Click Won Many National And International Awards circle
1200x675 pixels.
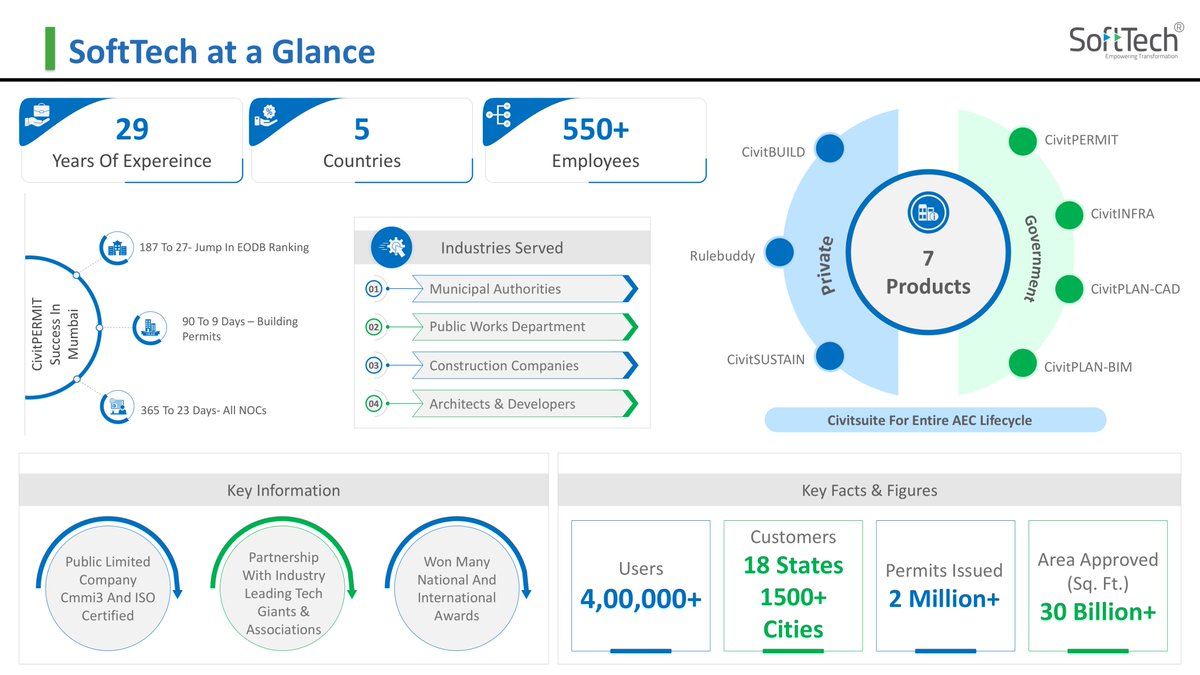click(457, 589)
